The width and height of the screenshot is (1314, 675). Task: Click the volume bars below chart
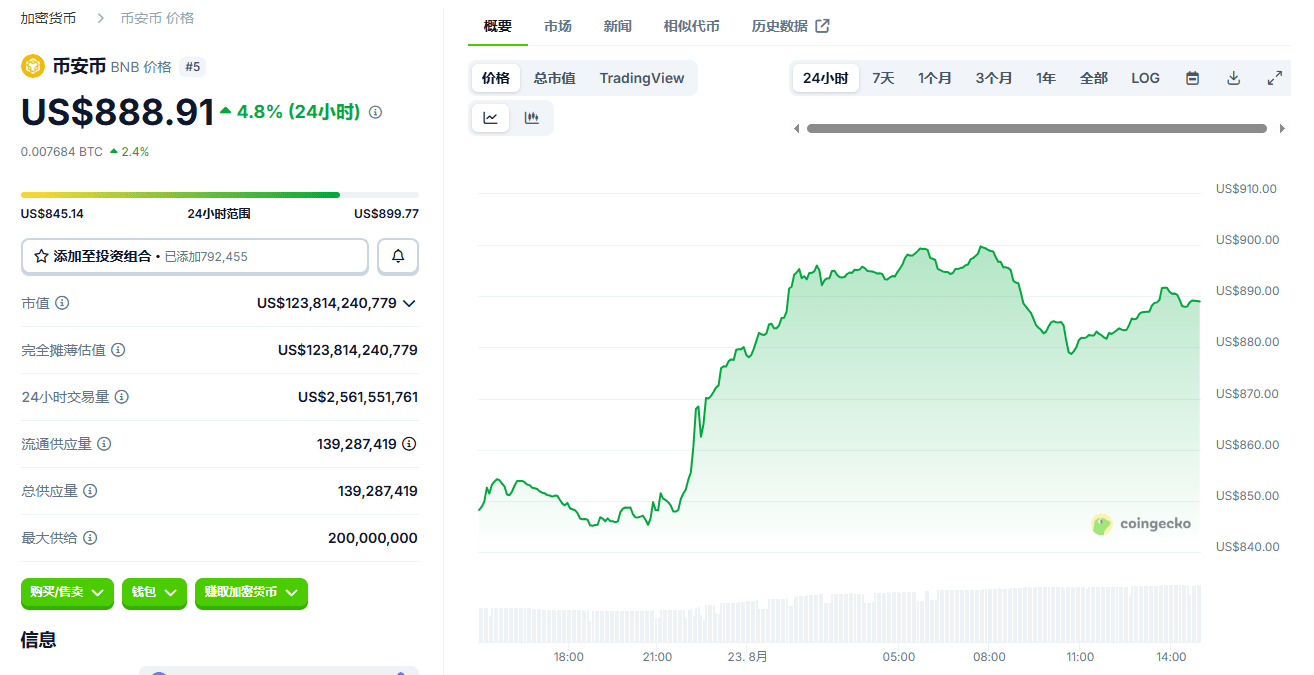[840, 615]
